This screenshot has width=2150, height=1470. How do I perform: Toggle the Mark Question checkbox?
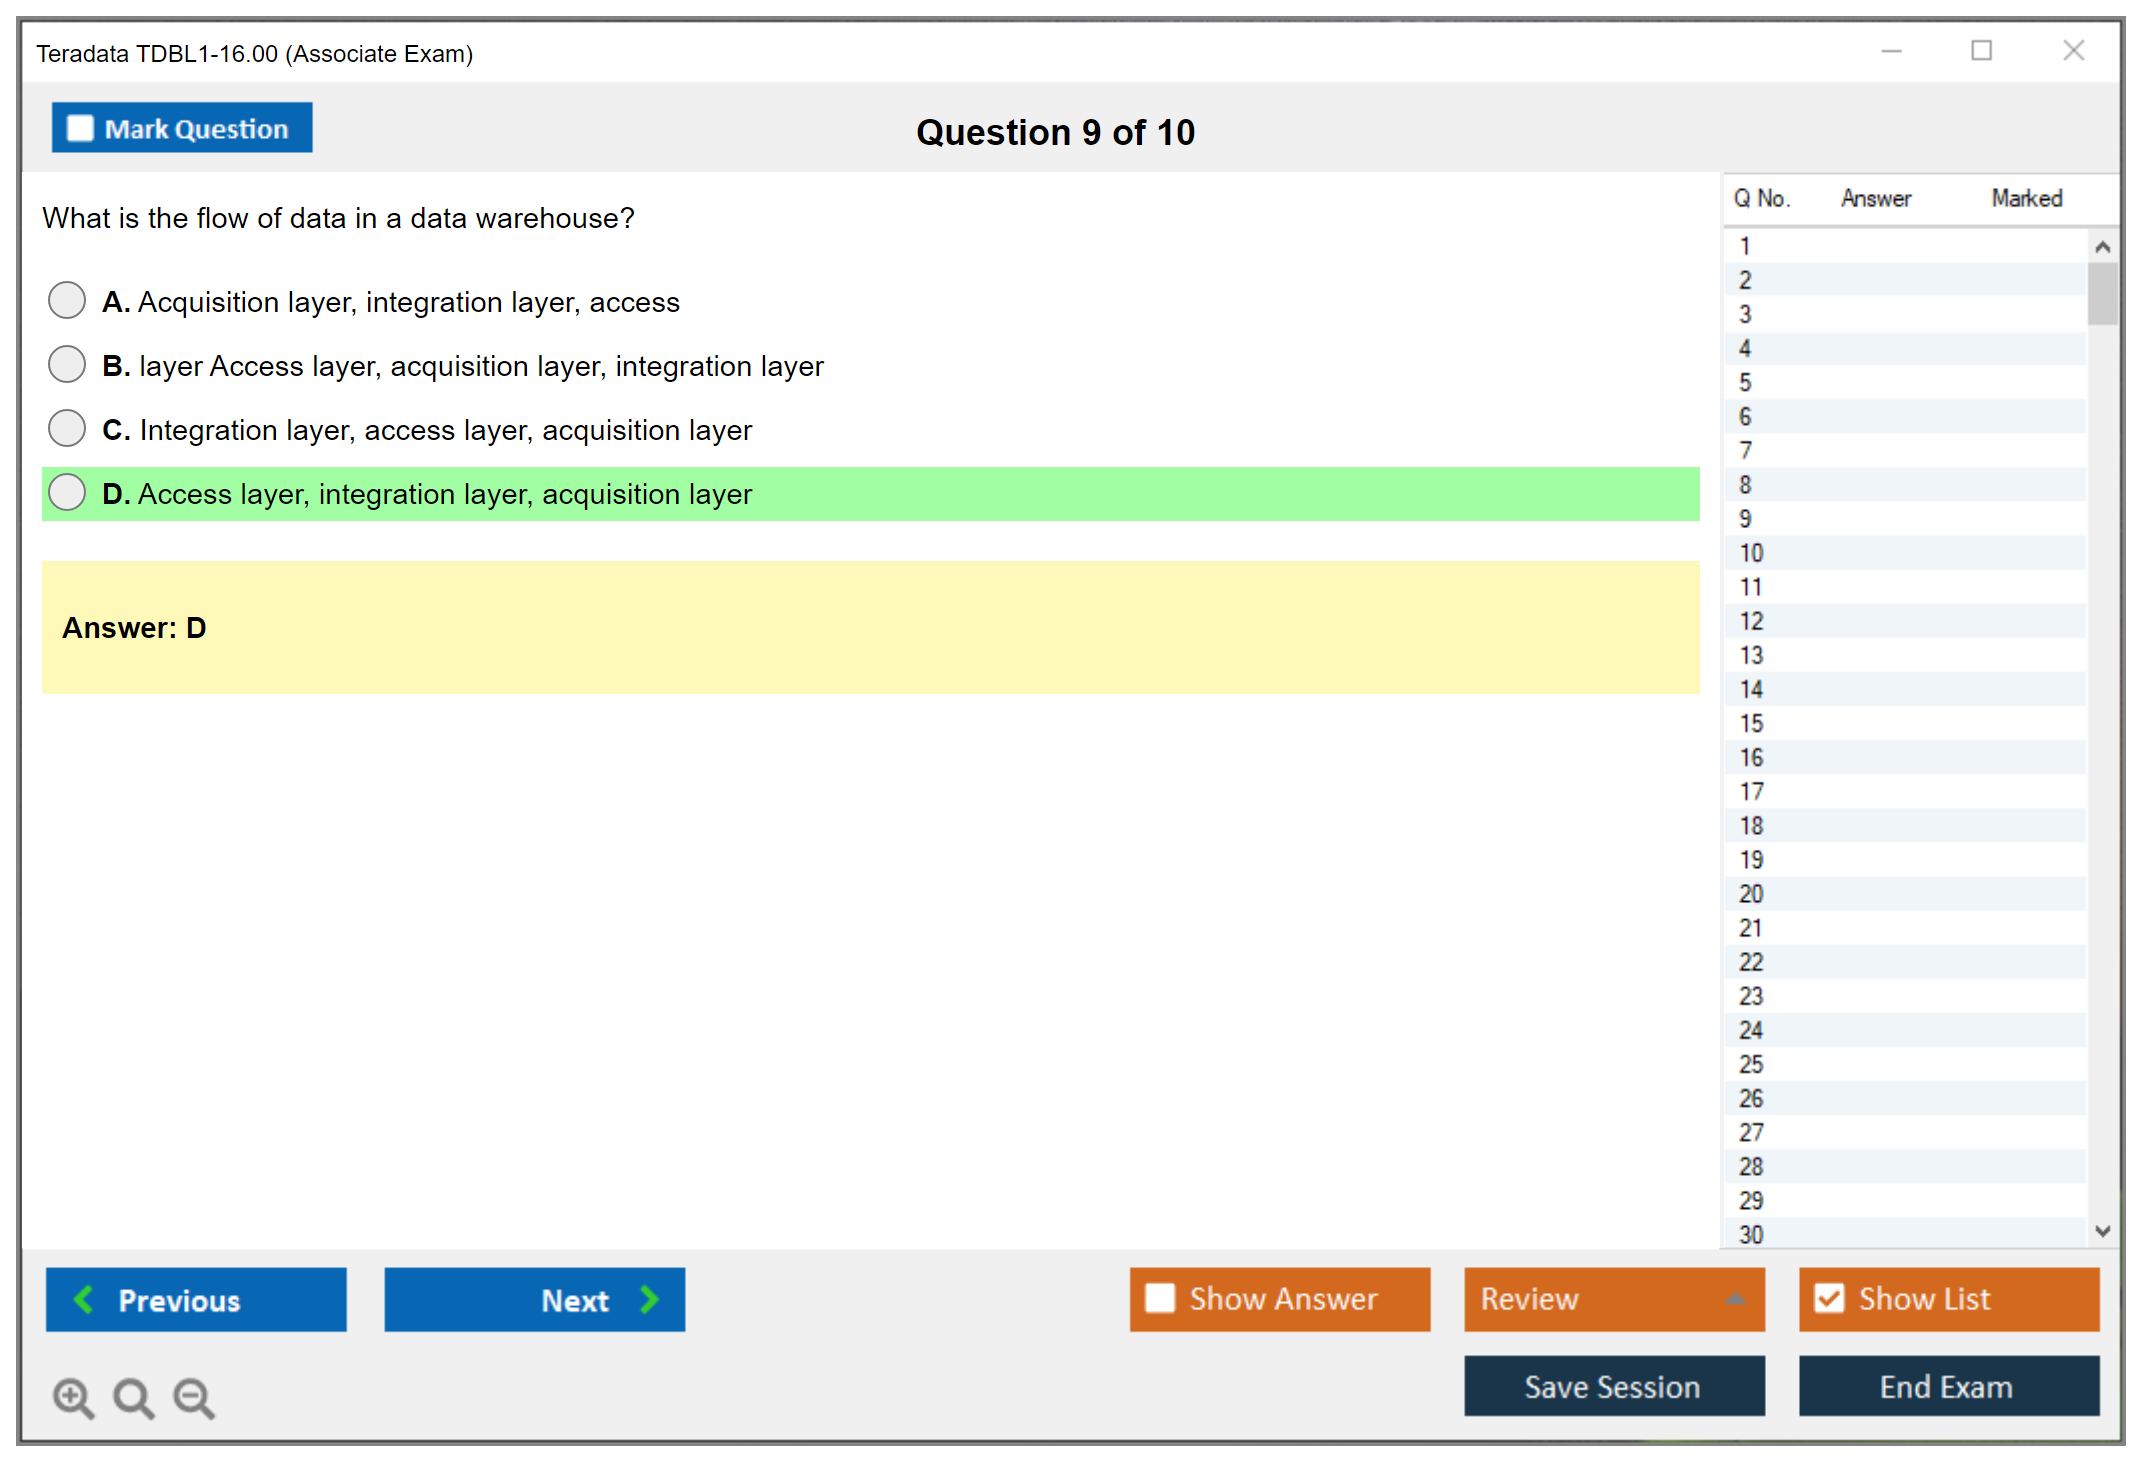coord(81,128)
